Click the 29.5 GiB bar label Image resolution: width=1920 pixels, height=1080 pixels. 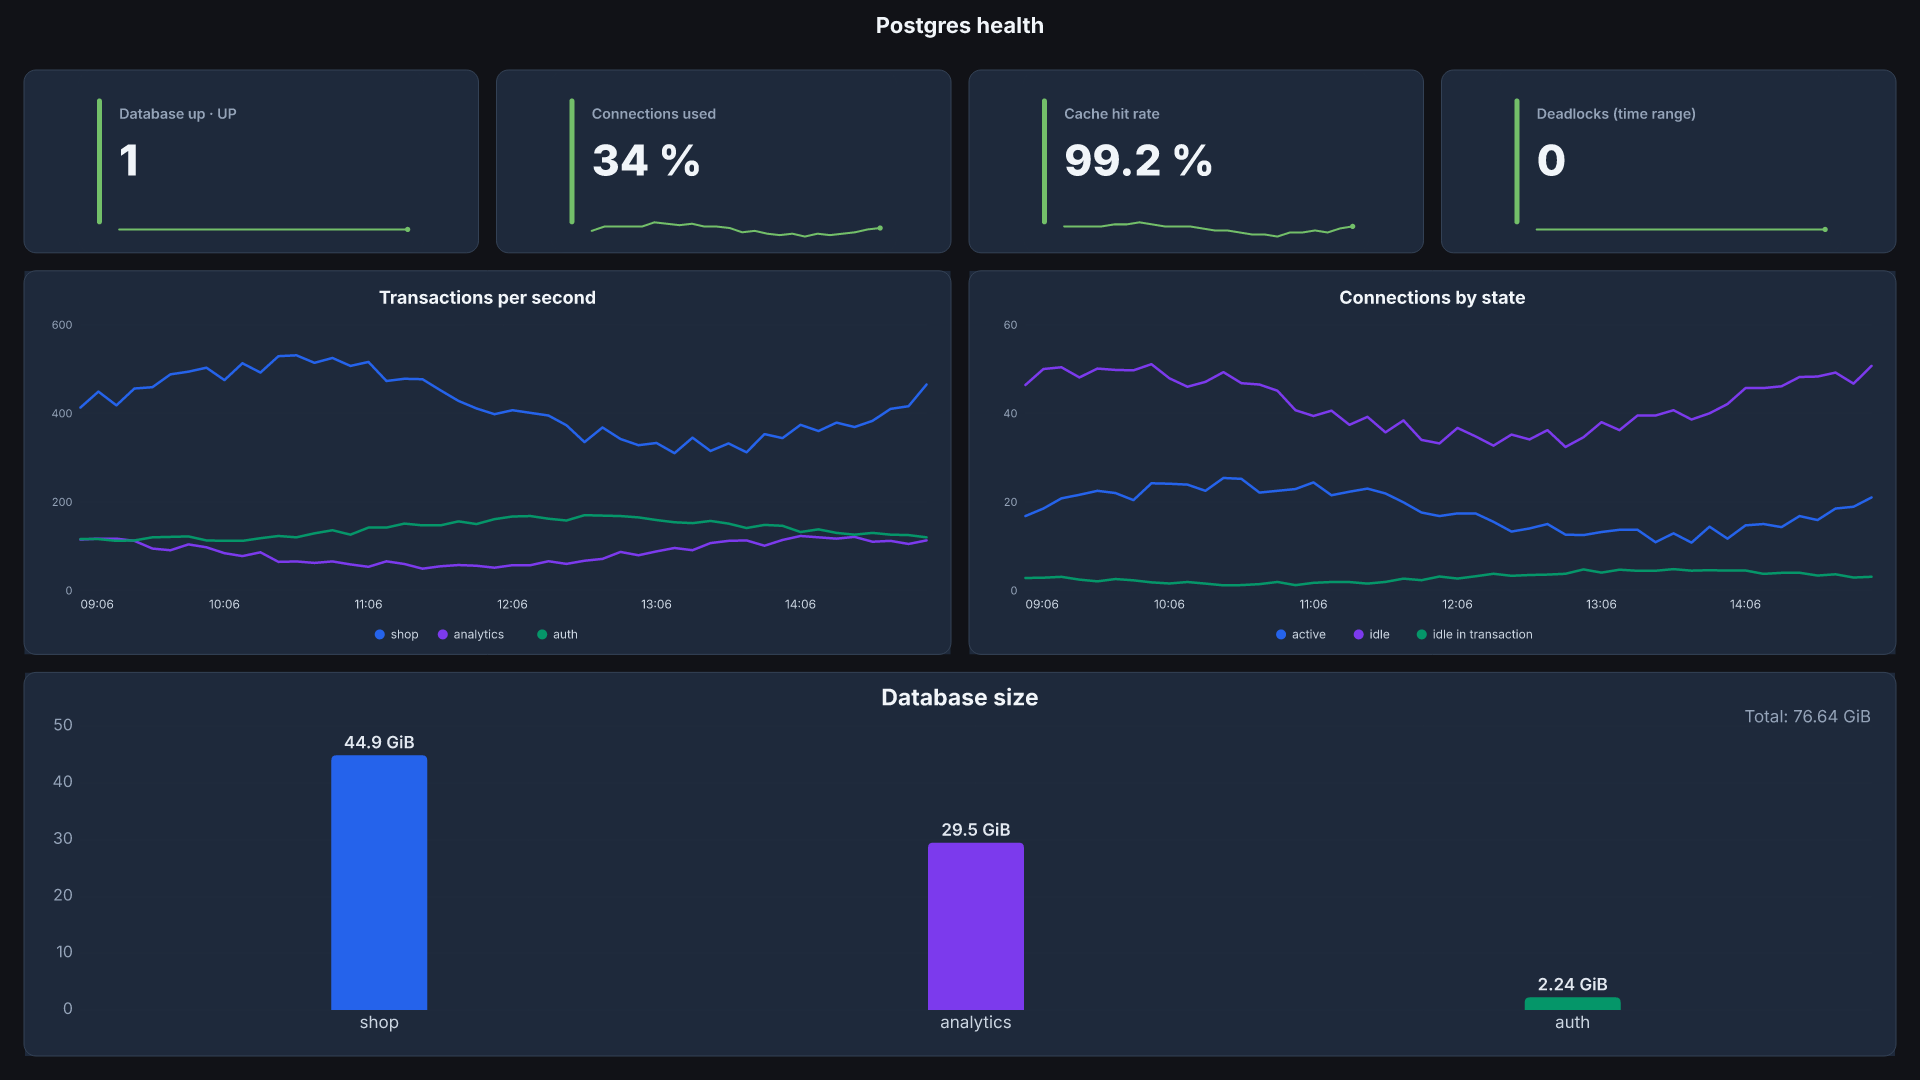(x=976, y=830)
